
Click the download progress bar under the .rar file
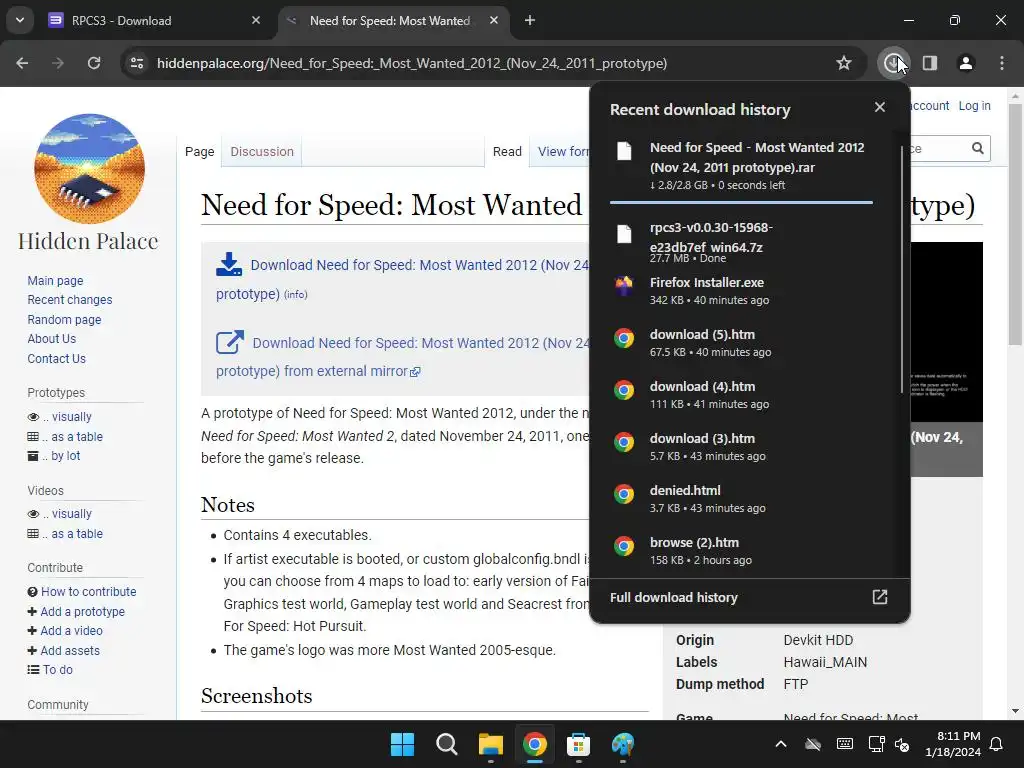741,202
